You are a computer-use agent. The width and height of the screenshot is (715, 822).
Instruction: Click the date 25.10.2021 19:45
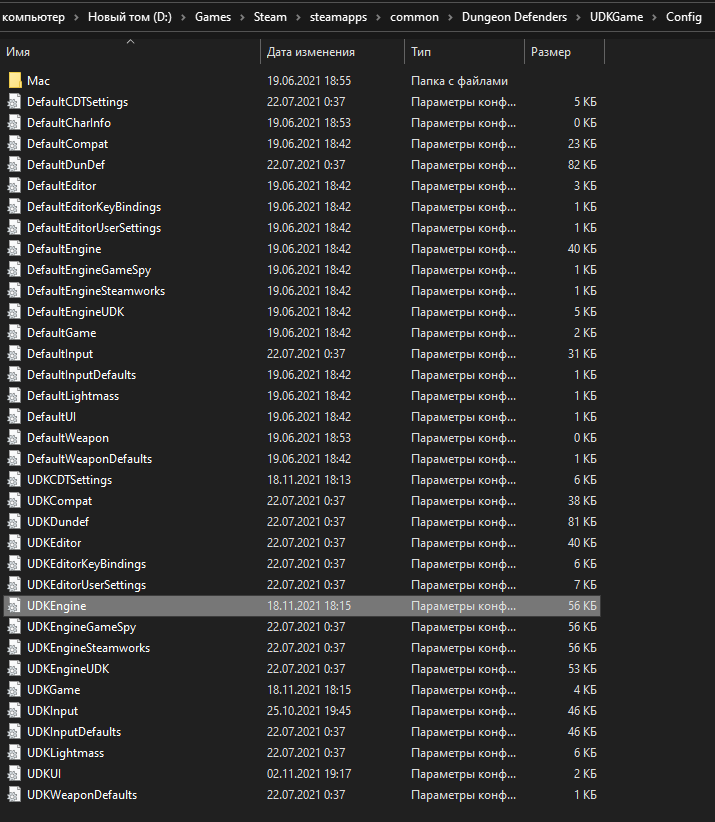(x=309, y=710)
